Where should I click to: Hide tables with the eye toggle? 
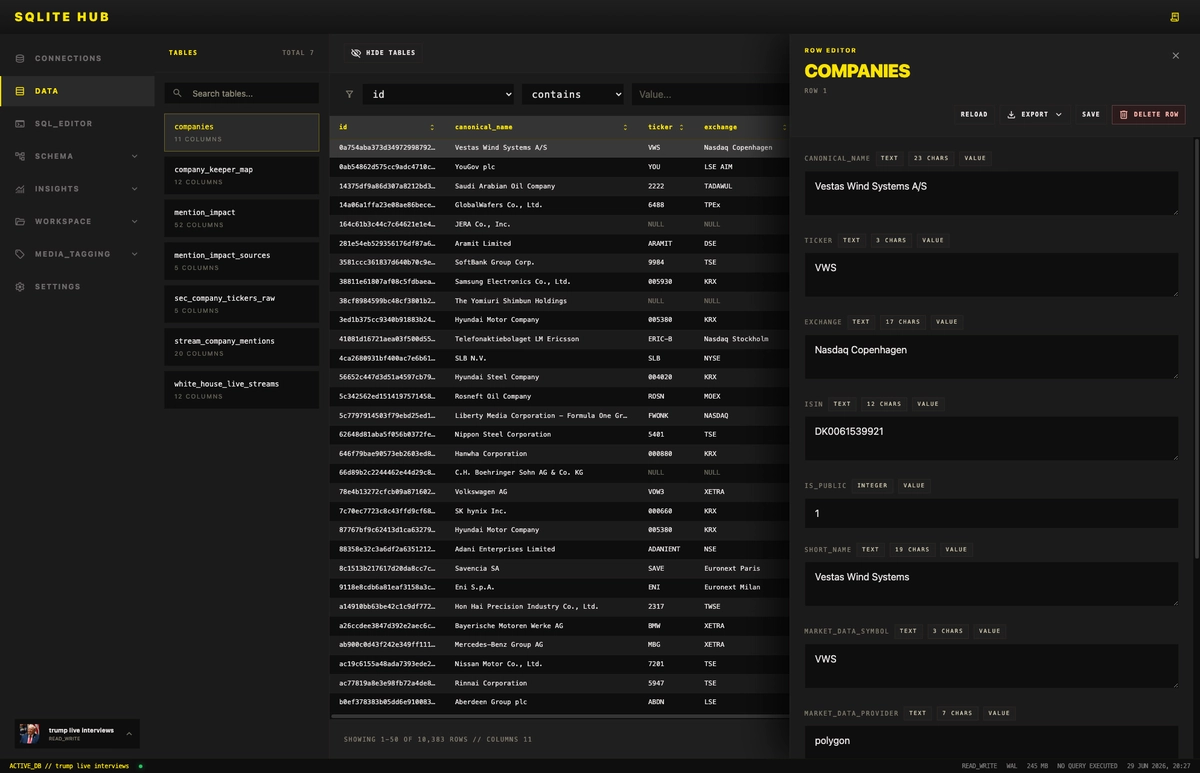click(357, 53)
